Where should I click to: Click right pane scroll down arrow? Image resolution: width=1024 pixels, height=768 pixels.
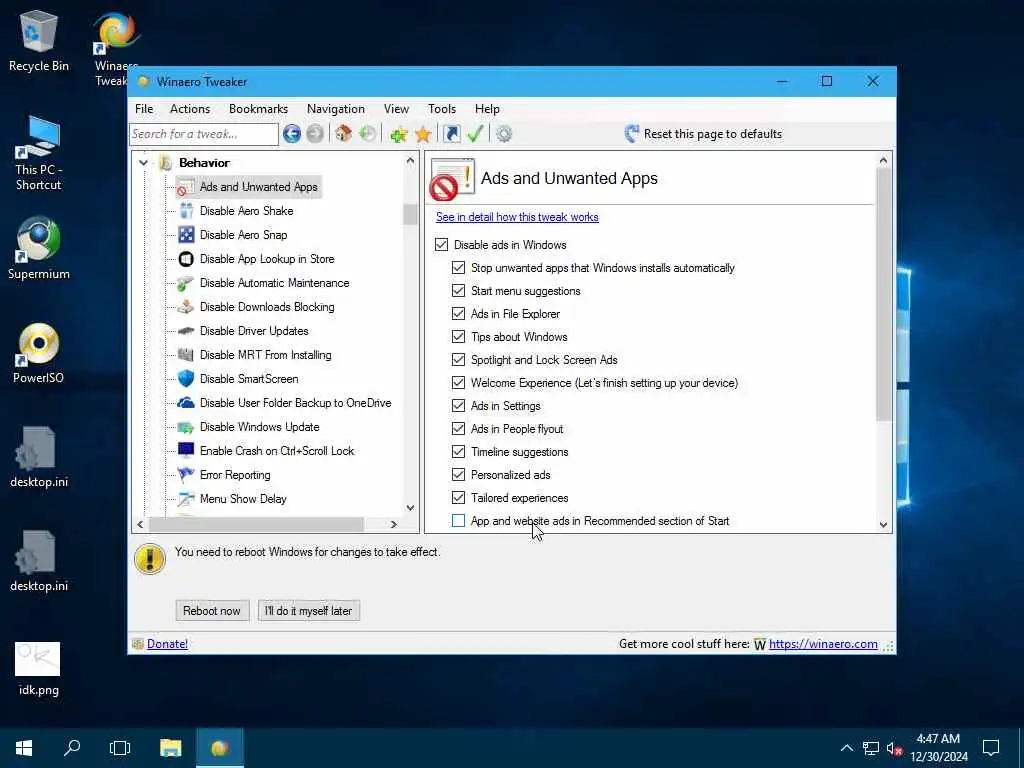[x=883, y=524]
